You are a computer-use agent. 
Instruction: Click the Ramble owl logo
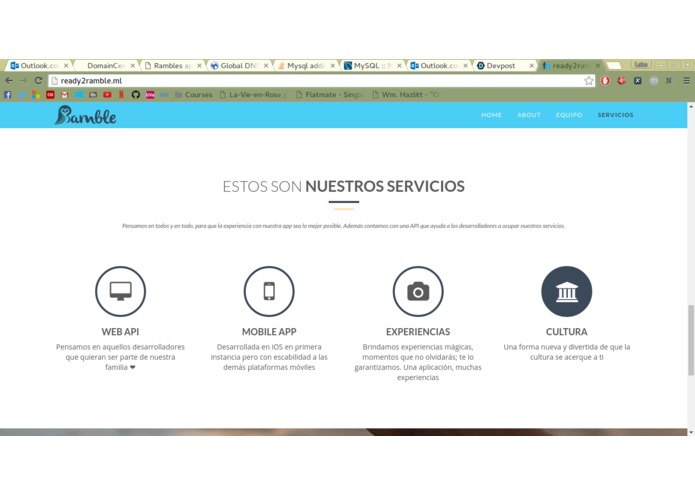click(86, 115)
